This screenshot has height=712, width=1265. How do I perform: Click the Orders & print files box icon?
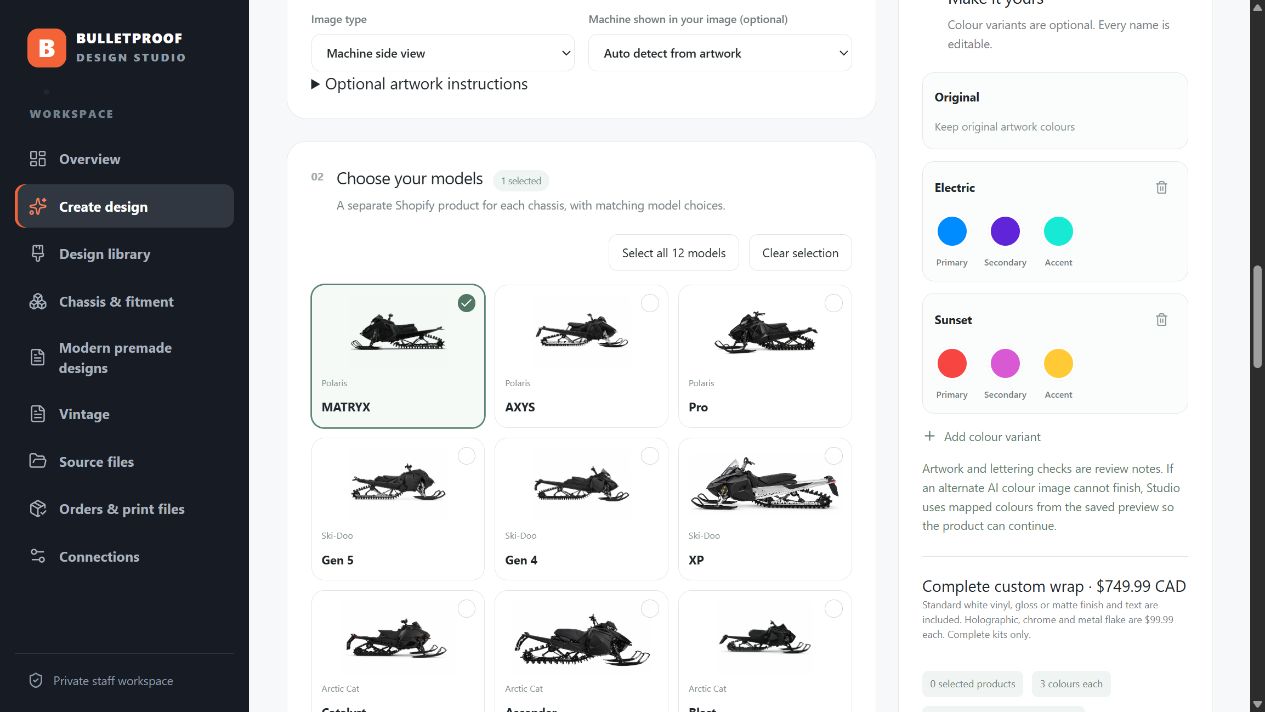(38, 509)
